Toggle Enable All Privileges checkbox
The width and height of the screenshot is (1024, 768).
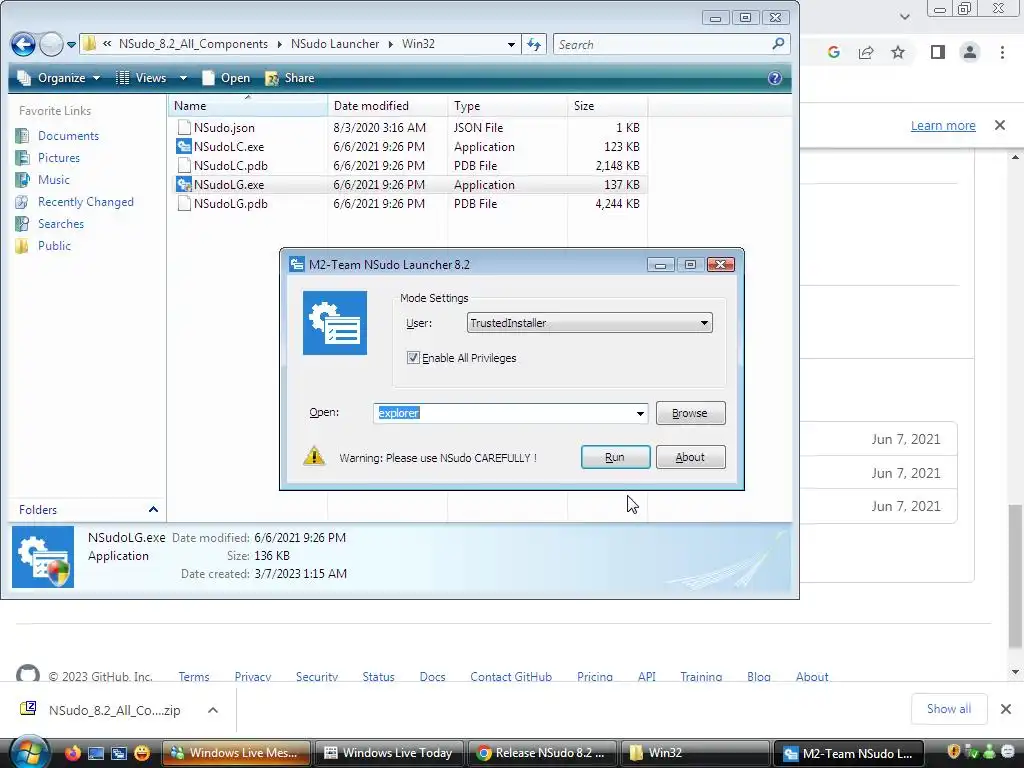(413, 357)
